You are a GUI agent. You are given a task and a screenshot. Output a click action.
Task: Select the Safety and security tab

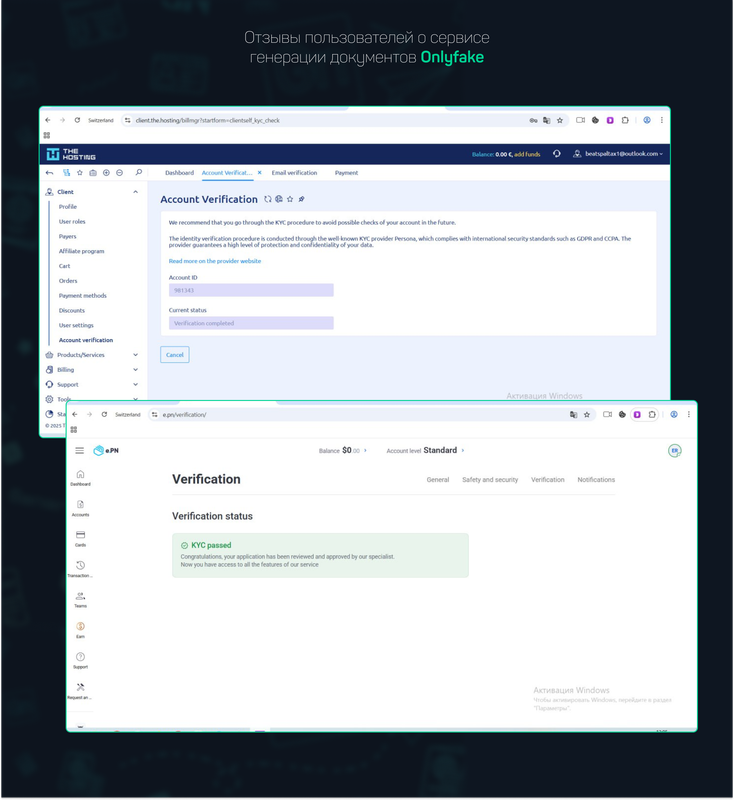(x=490, y=480)
